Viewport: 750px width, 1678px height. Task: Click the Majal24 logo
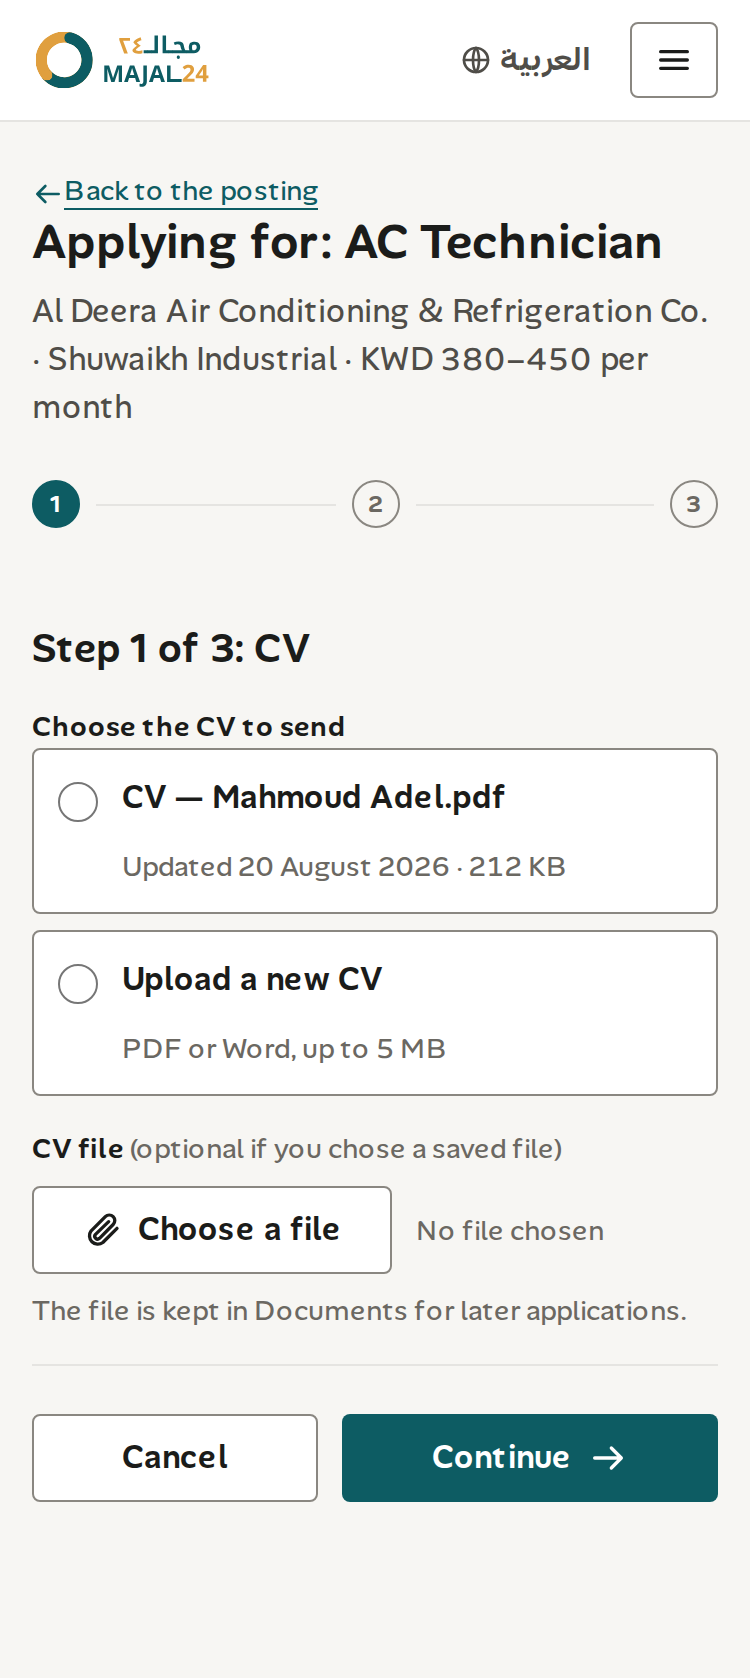tap(122, 60)
